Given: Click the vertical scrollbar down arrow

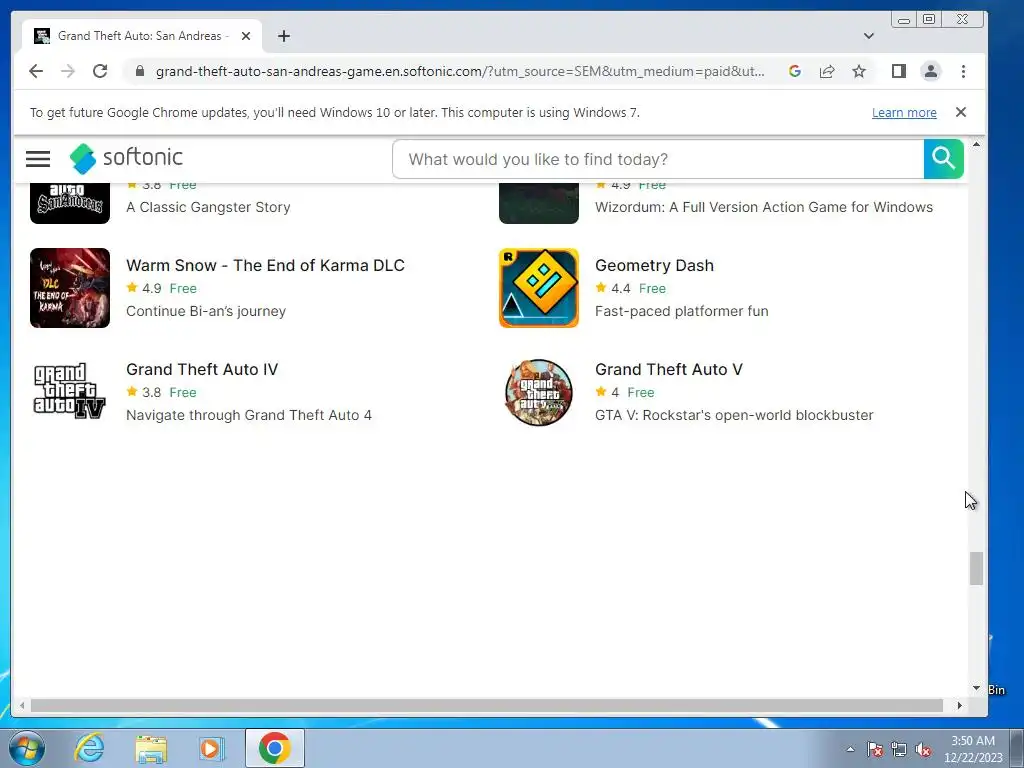Looking at the screenshot, I should pos(976,688).
